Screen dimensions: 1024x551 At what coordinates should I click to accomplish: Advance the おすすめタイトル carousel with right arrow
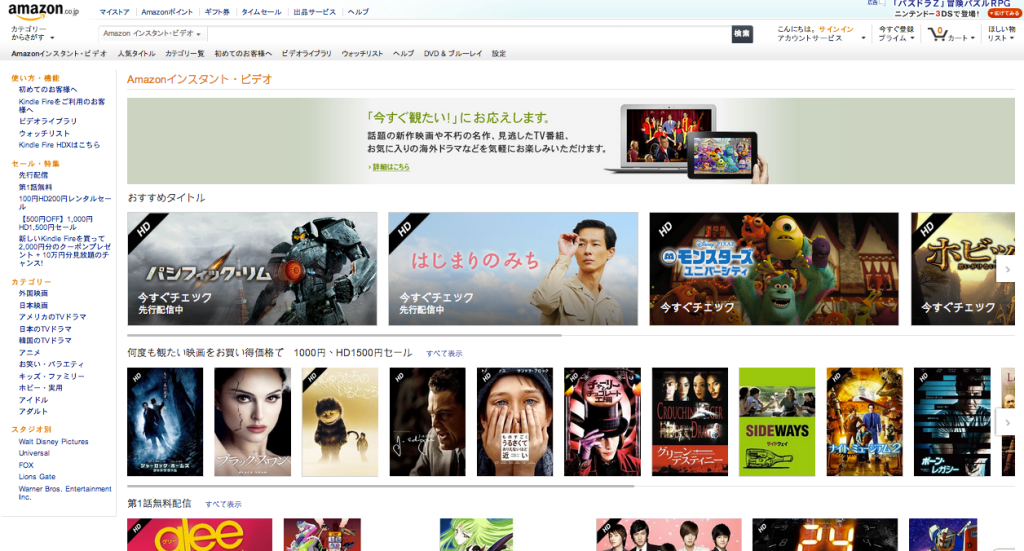pyautogui.click(x=1006, y=269)
